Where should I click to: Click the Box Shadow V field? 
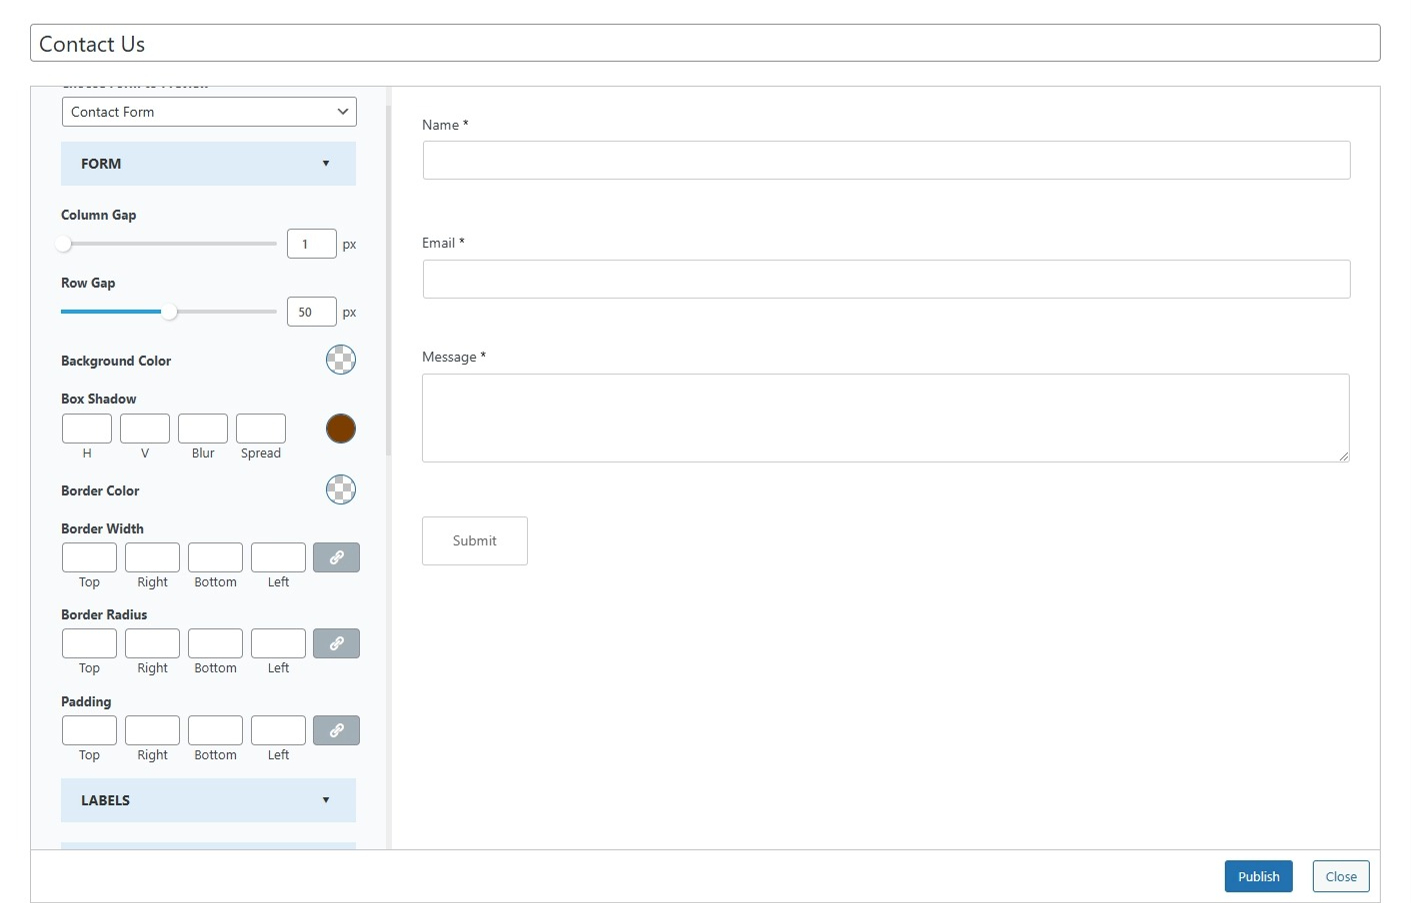[x=145, y=429]
